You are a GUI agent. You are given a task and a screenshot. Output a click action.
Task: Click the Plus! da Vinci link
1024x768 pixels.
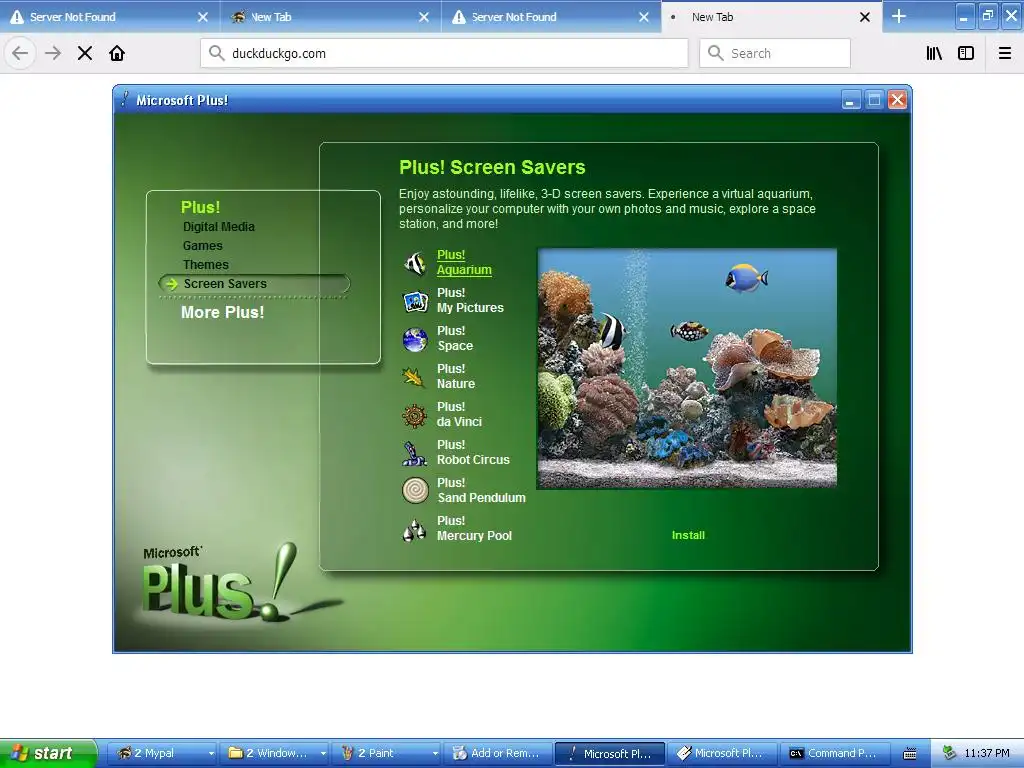460,414
